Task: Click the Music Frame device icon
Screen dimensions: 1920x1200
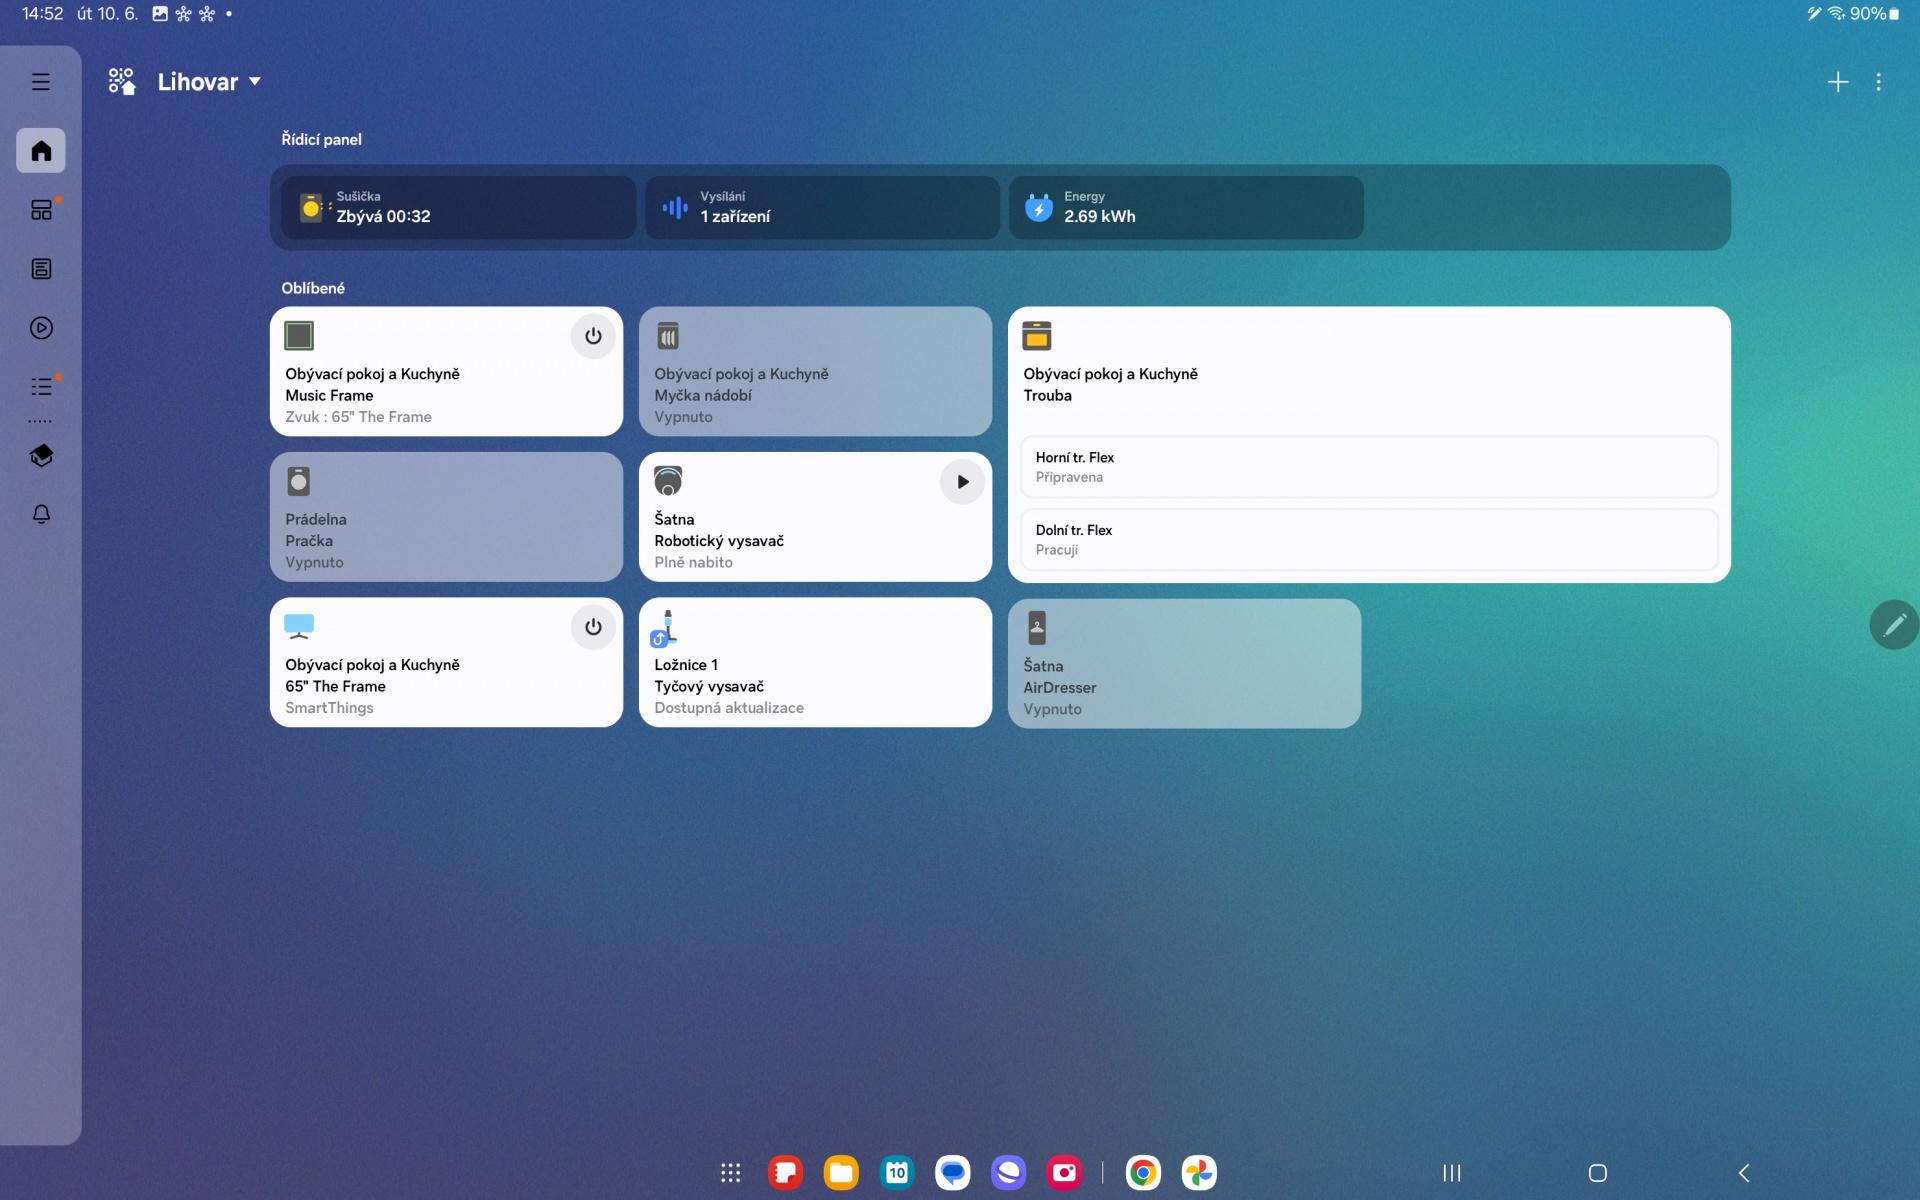Action: [299, 335]
